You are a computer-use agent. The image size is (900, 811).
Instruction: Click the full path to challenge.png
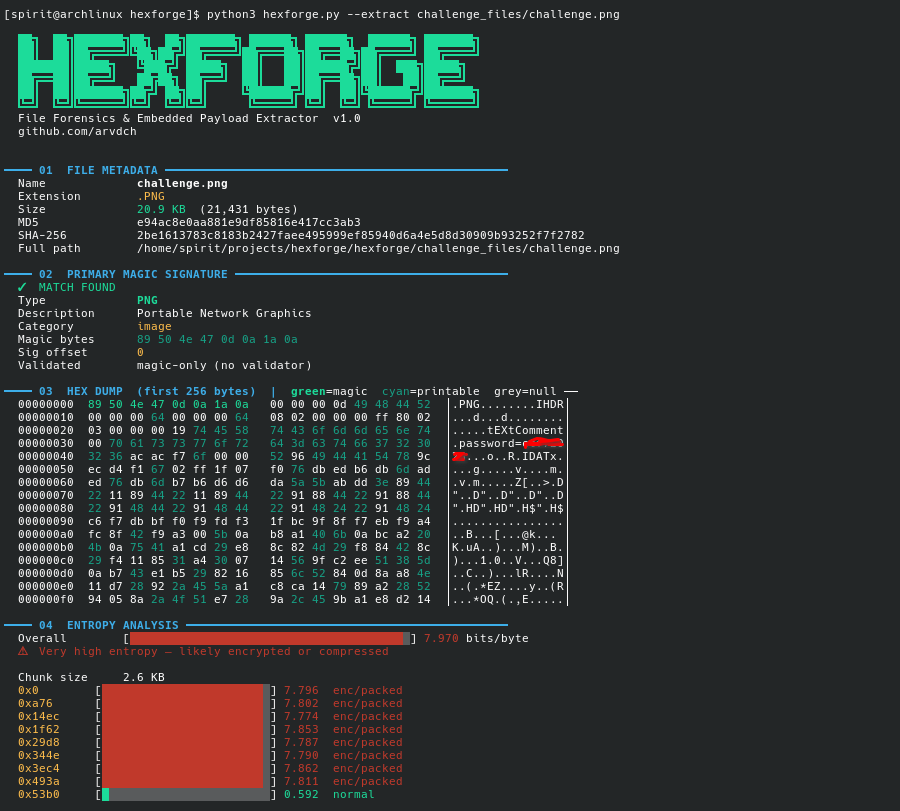[x=378, y=248]
